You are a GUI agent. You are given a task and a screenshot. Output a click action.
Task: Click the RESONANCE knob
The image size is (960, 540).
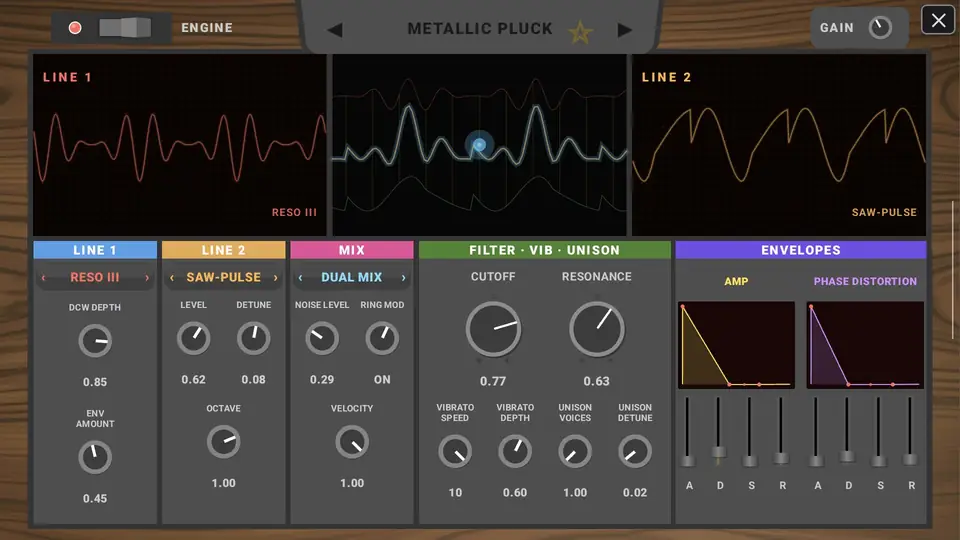tap(596, 329)
